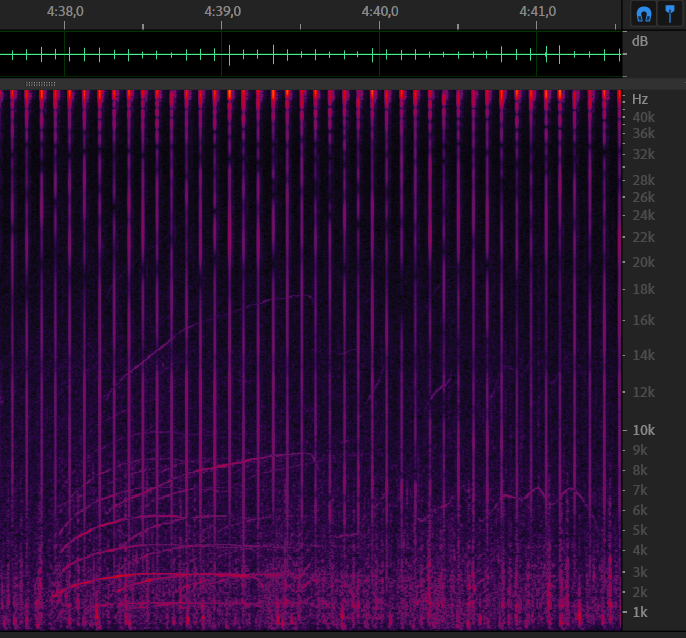Click the 4:38,0 mark on time ruler
This screenshot has width=686, height=638.
tap(65, 12)
